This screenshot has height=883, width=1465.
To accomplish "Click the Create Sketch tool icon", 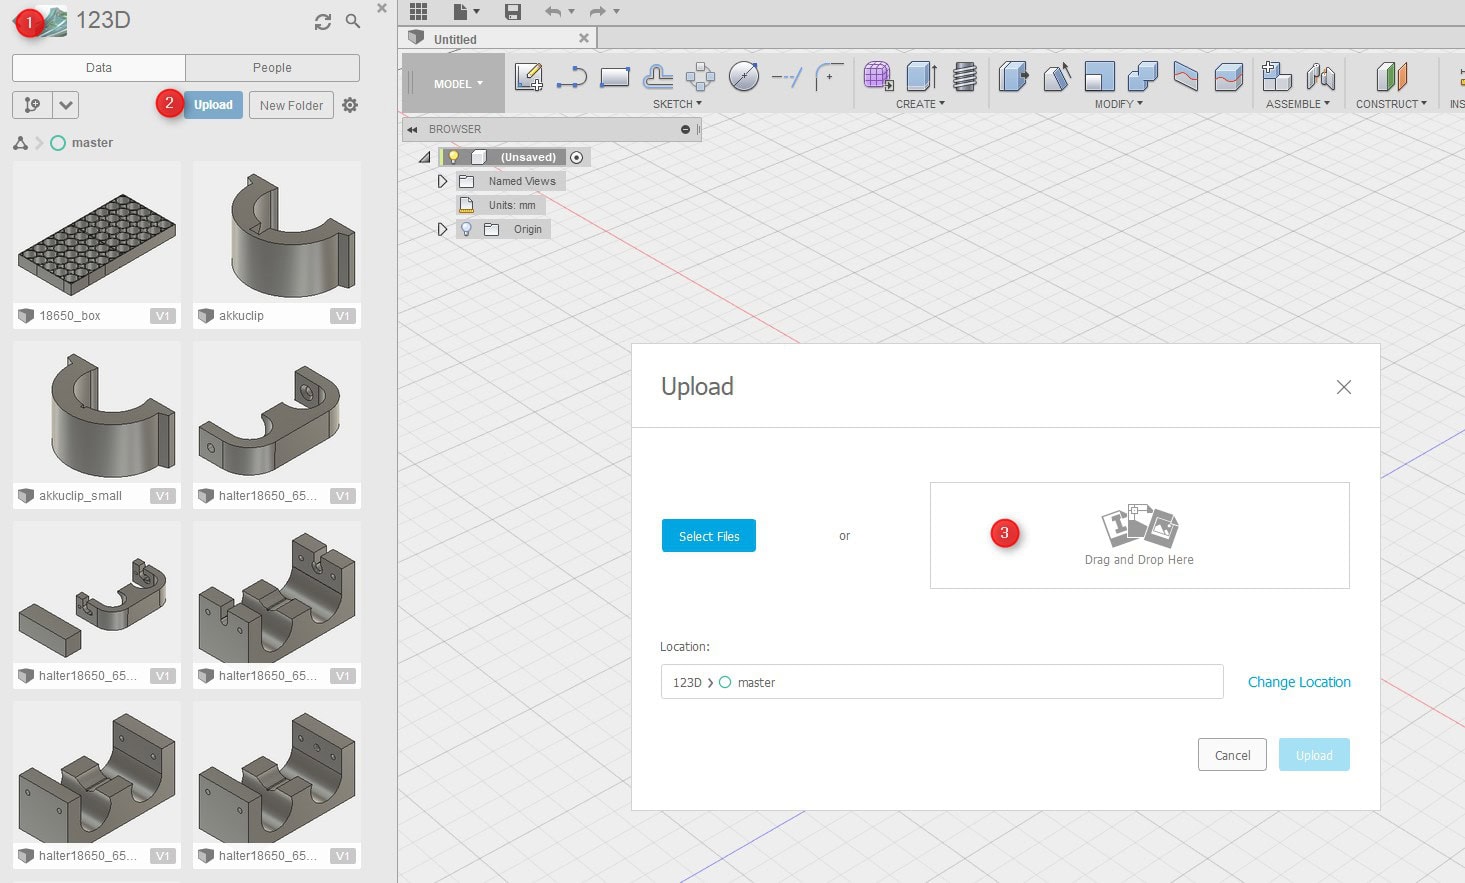I will [x=528, y=77].
